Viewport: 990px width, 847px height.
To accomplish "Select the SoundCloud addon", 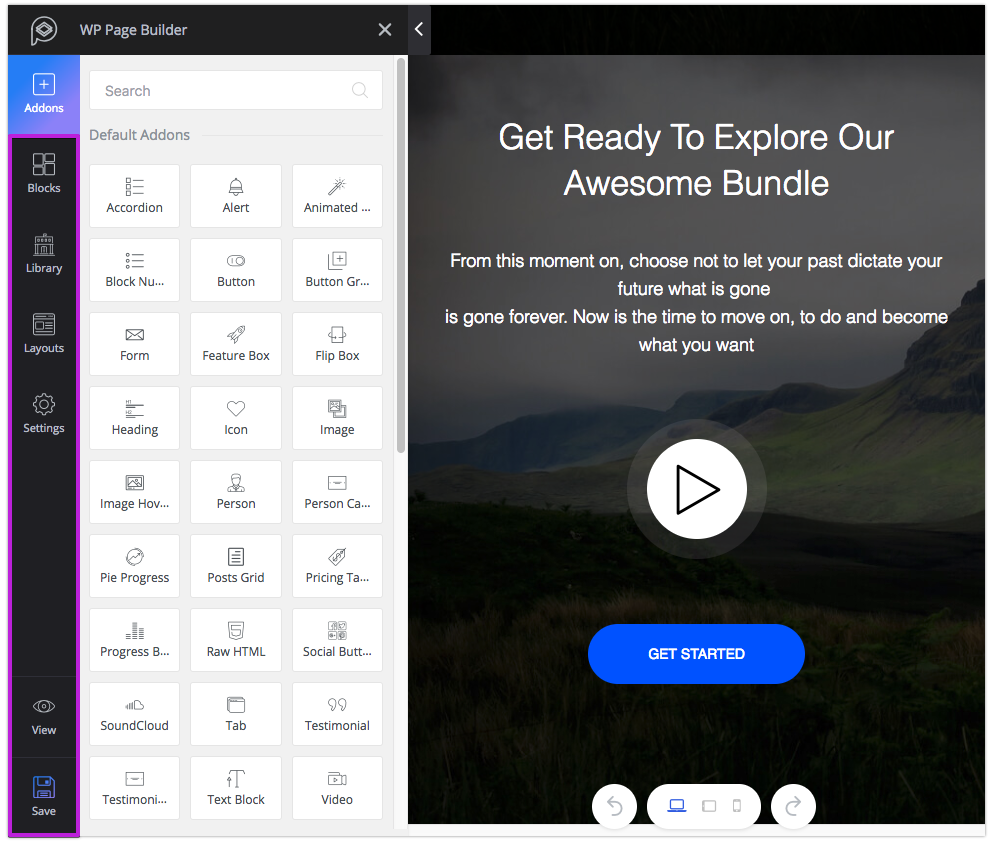I will click(134, 714).
